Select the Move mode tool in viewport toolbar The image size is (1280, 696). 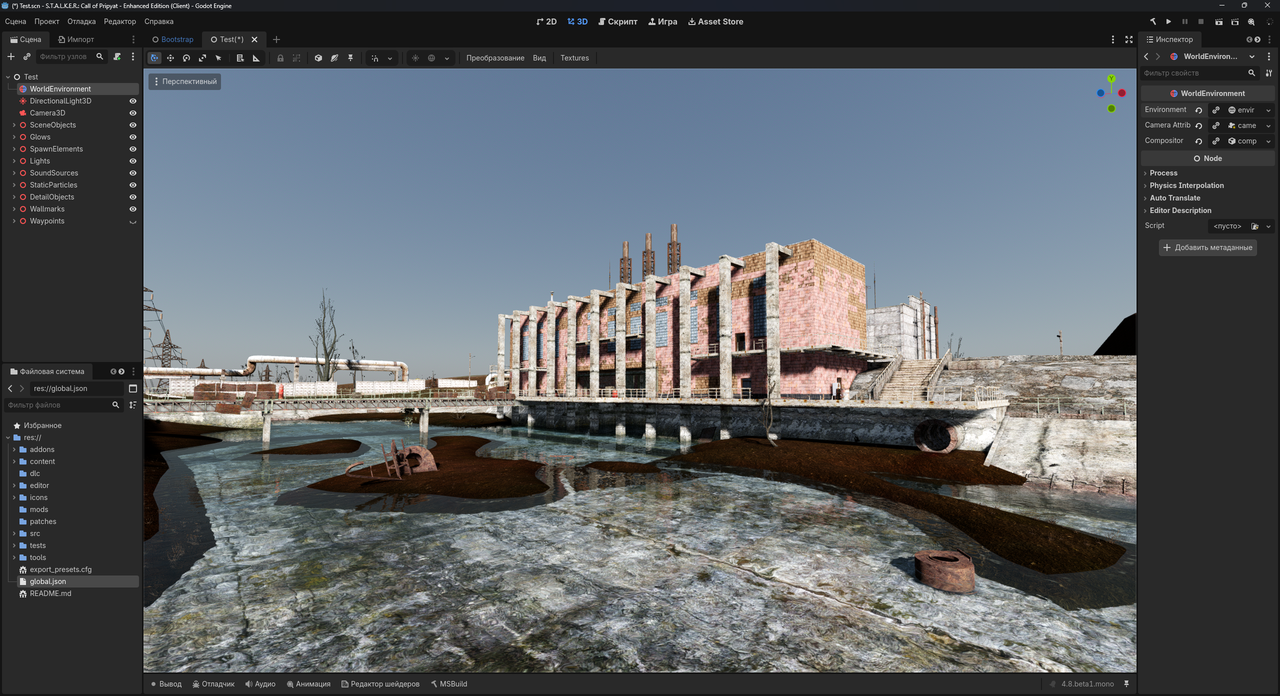click(170, 58)
